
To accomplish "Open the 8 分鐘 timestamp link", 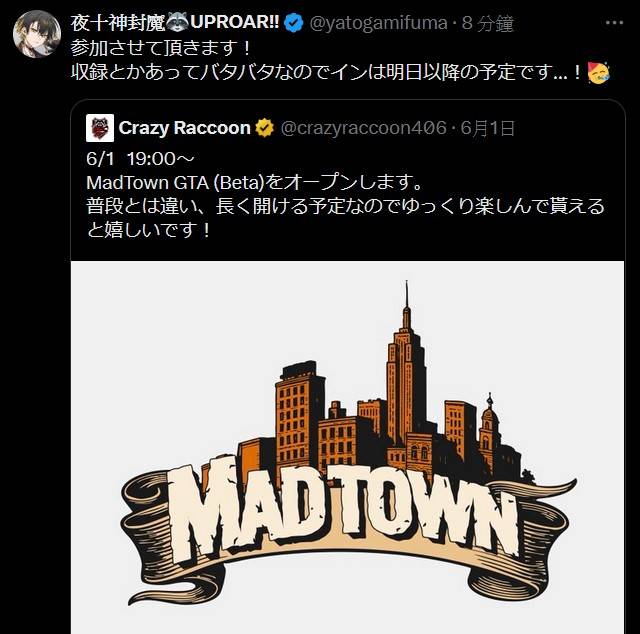I will (487, 23).
